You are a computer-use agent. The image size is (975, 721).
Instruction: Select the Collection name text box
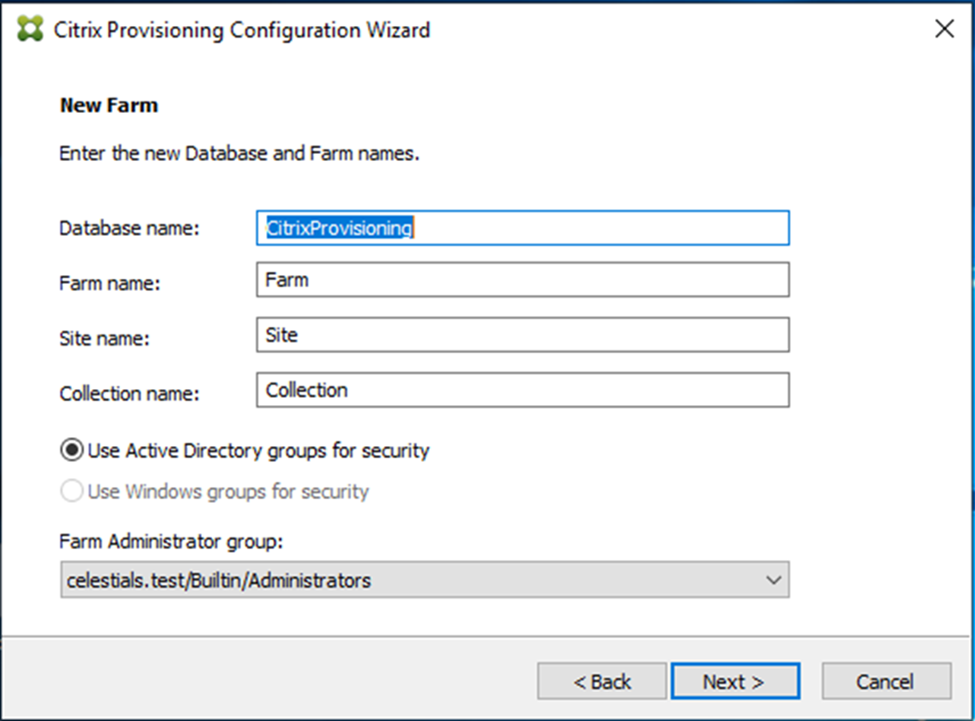click(x=522, y=390)
